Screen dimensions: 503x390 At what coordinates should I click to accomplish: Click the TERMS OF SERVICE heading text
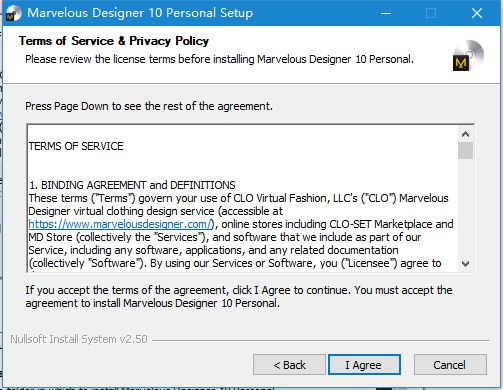point(76,146)
